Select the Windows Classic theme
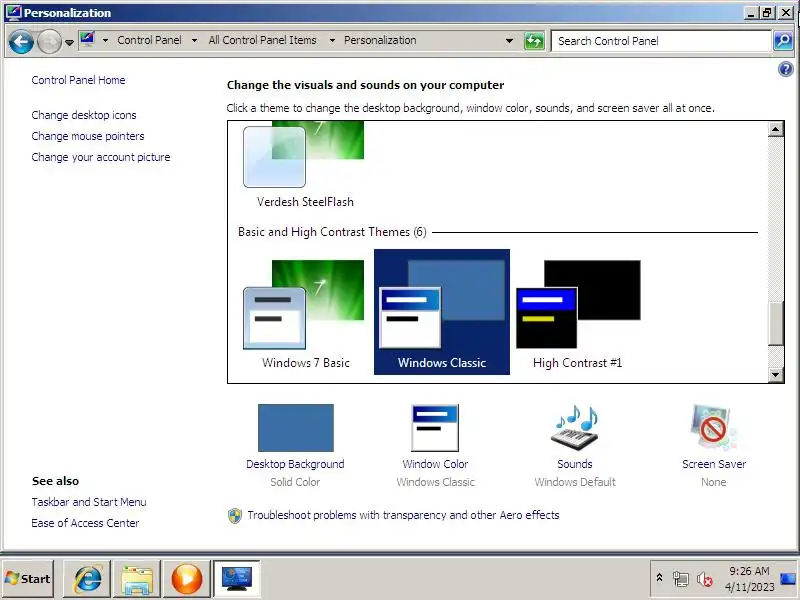This screenshot has width=800, height=600. 442,312
